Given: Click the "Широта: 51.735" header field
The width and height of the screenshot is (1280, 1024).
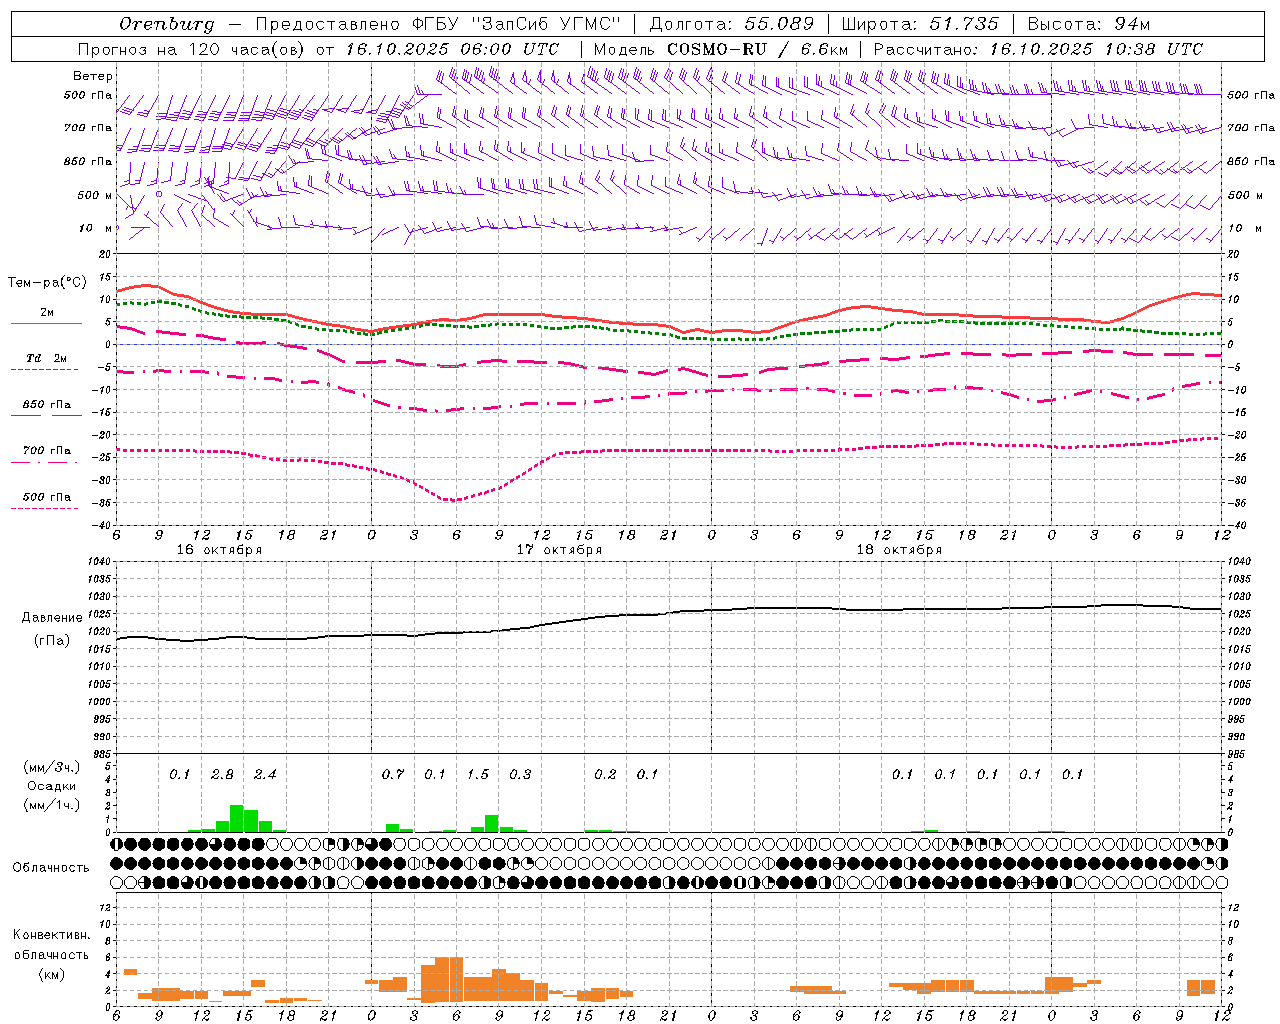Looking at the screenshot, I should [x=920, y=24].
